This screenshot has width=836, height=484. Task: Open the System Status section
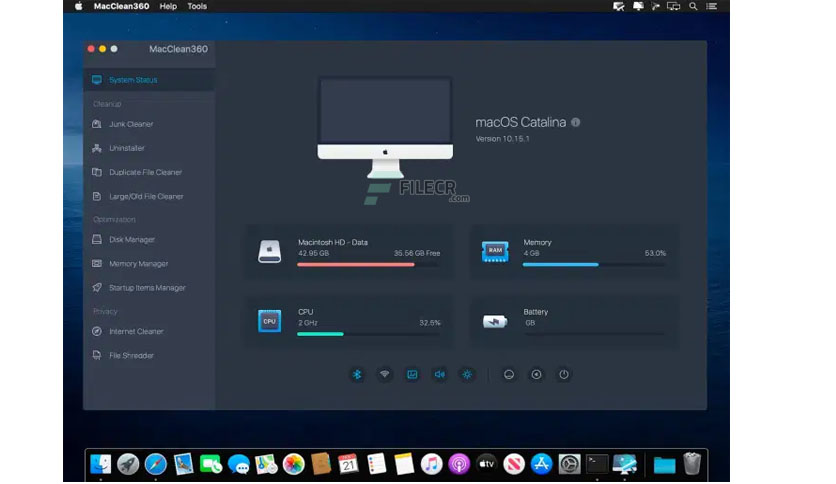pyautogui.click(x=149, y=80)
